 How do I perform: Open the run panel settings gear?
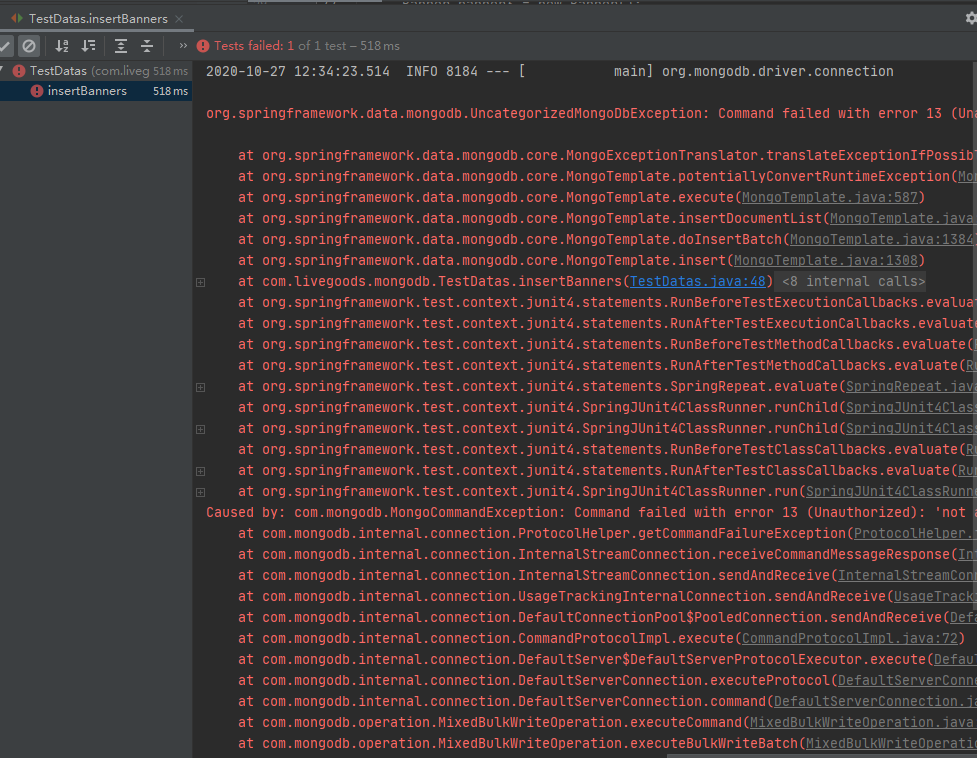coord(971,18)
